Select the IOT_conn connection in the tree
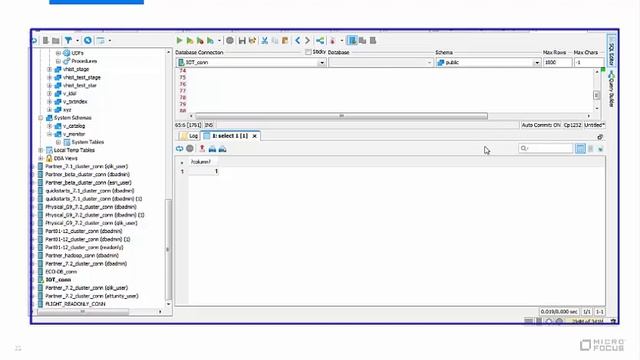The image size is (640, 360). (x=58, y=280)
